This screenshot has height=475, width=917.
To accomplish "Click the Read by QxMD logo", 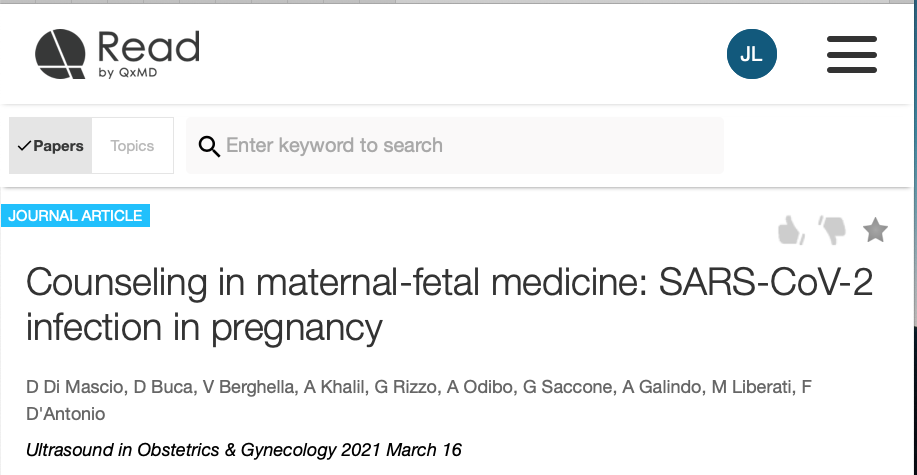I will 117,54.
